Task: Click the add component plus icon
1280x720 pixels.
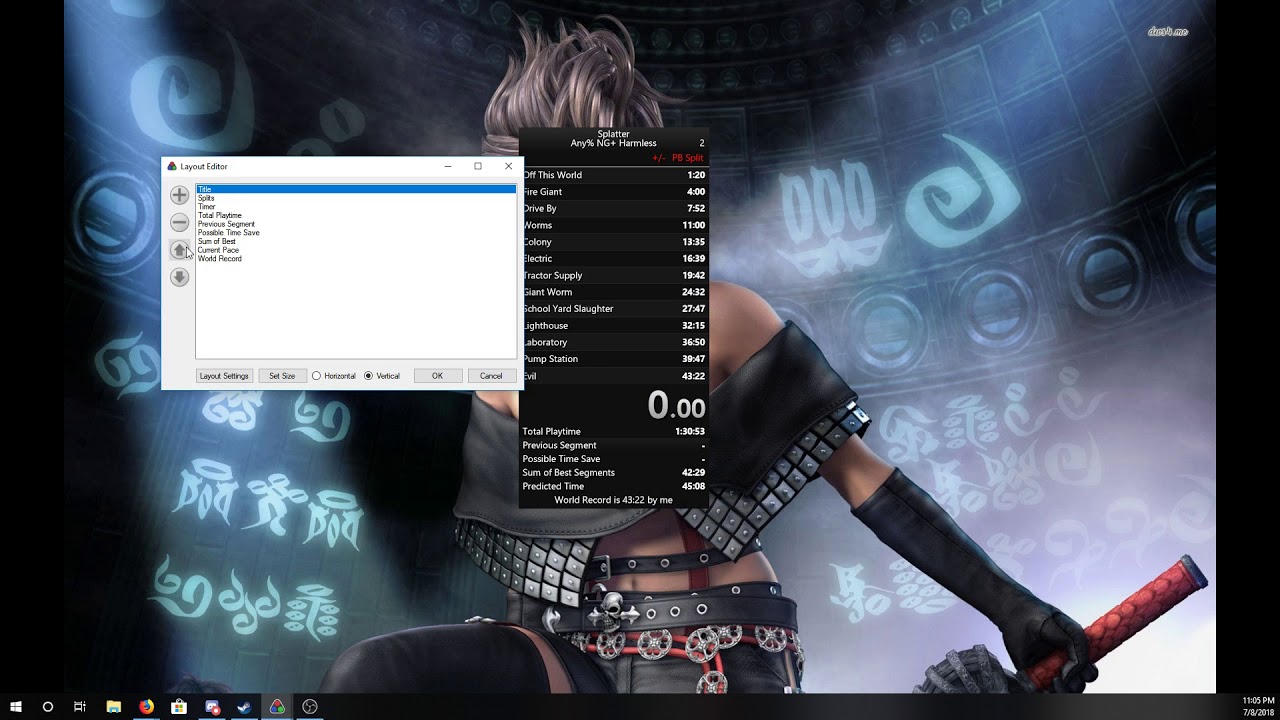Action: (179, 195)
